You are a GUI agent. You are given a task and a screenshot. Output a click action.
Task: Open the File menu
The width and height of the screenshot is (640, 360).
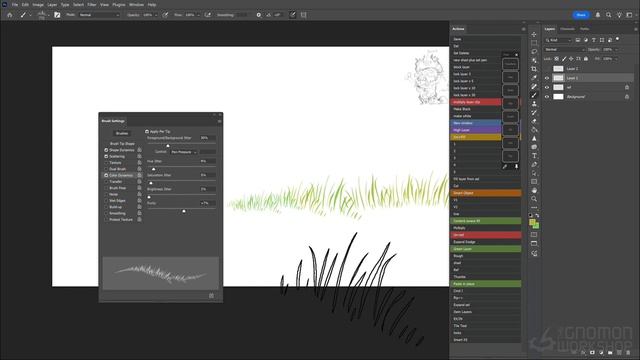point(15,4)
